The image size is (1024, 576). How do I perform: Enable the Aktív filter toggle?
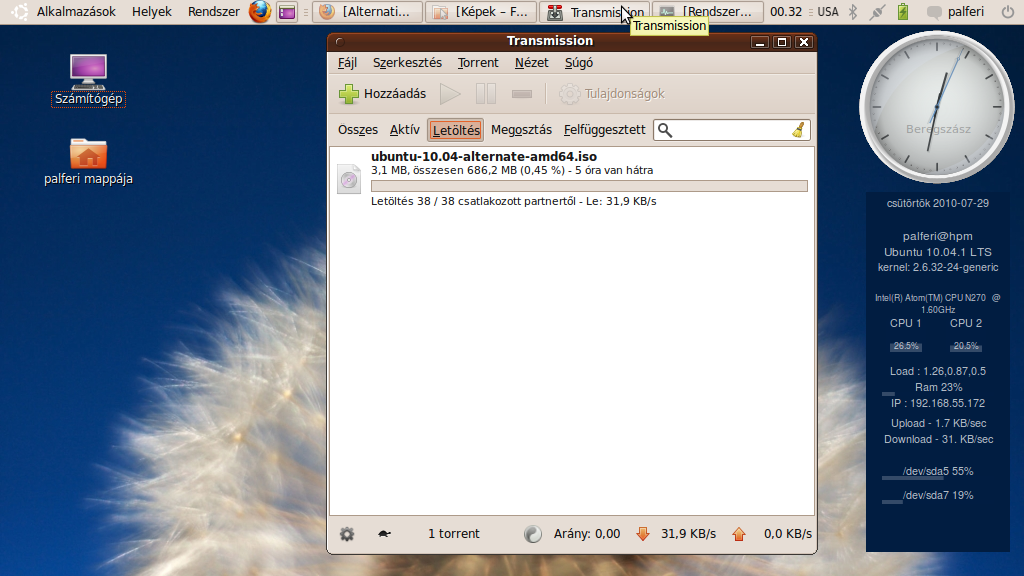point(405,130)
